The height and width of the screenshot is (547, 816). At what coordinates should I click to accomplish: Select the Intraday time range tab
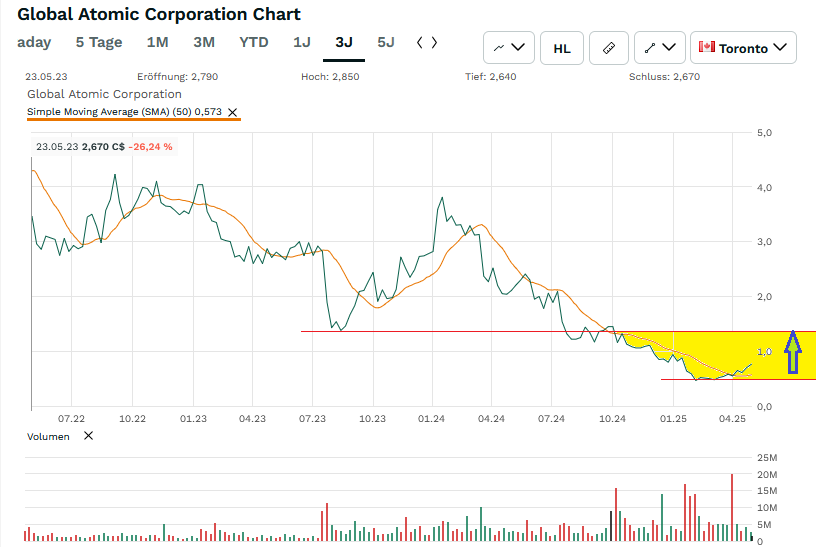[34, 42]
